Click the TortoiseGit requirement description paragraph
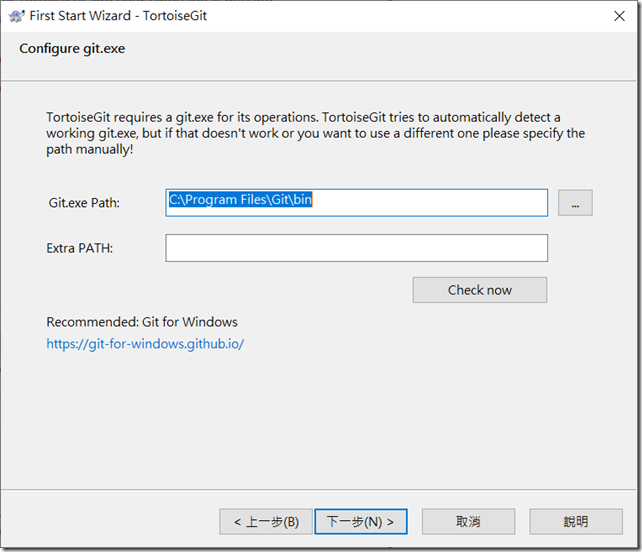The image size is (642, 552). [315, 133]
